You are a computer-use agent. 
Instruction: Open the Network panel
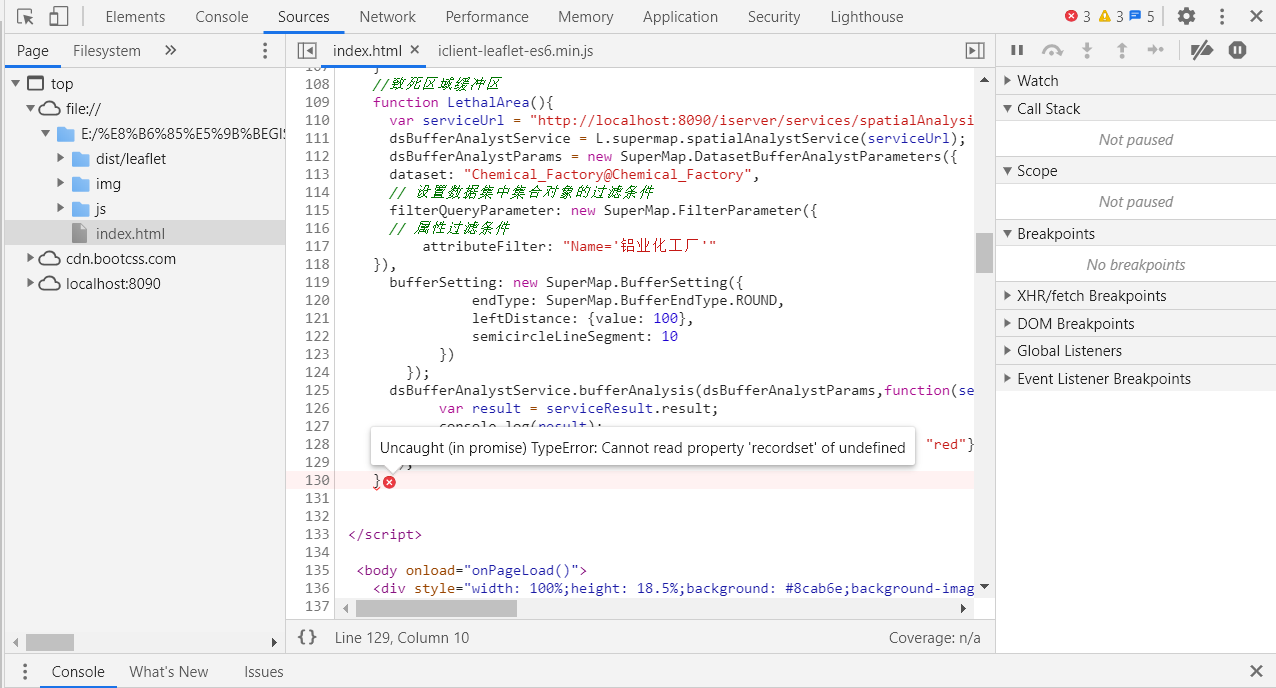coord(388,17)
